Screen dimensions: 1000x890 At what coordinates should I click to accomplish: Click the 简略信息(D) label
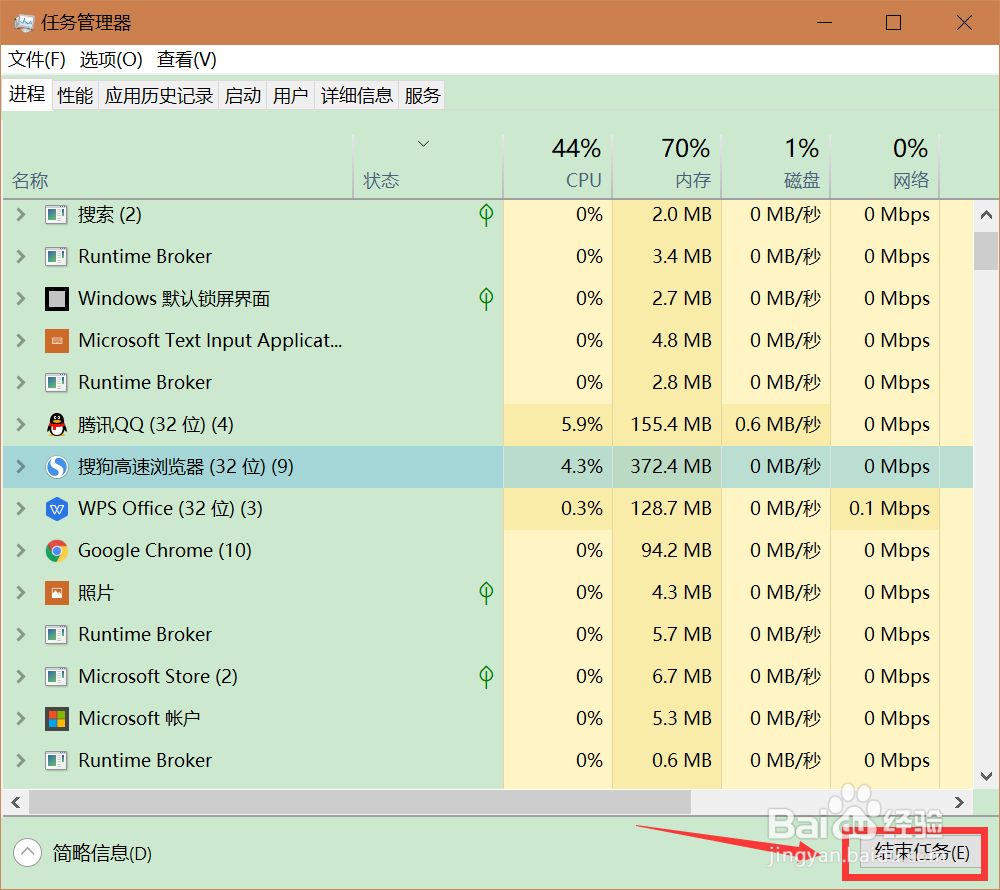pyautogui.click(x=102, y=853)
